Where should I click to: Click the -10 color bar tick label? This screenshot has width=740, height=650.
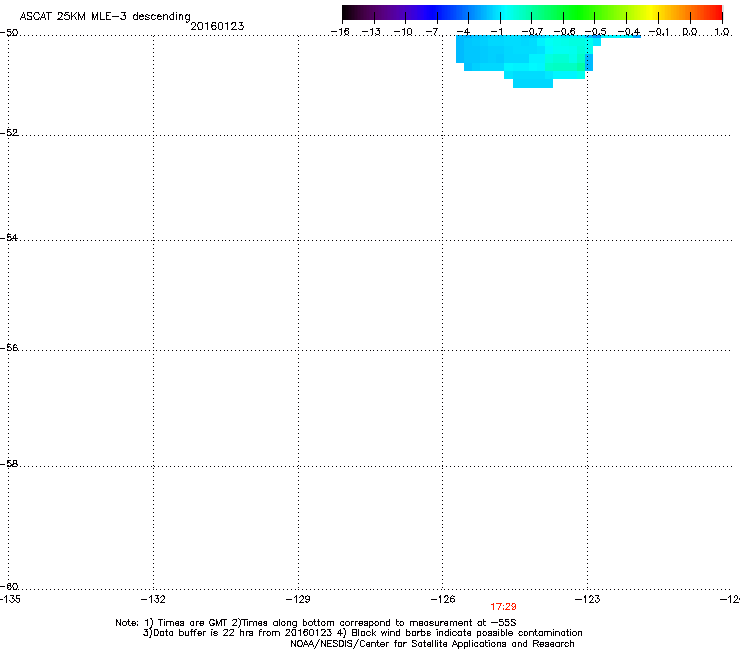click(x=403, y=32)
